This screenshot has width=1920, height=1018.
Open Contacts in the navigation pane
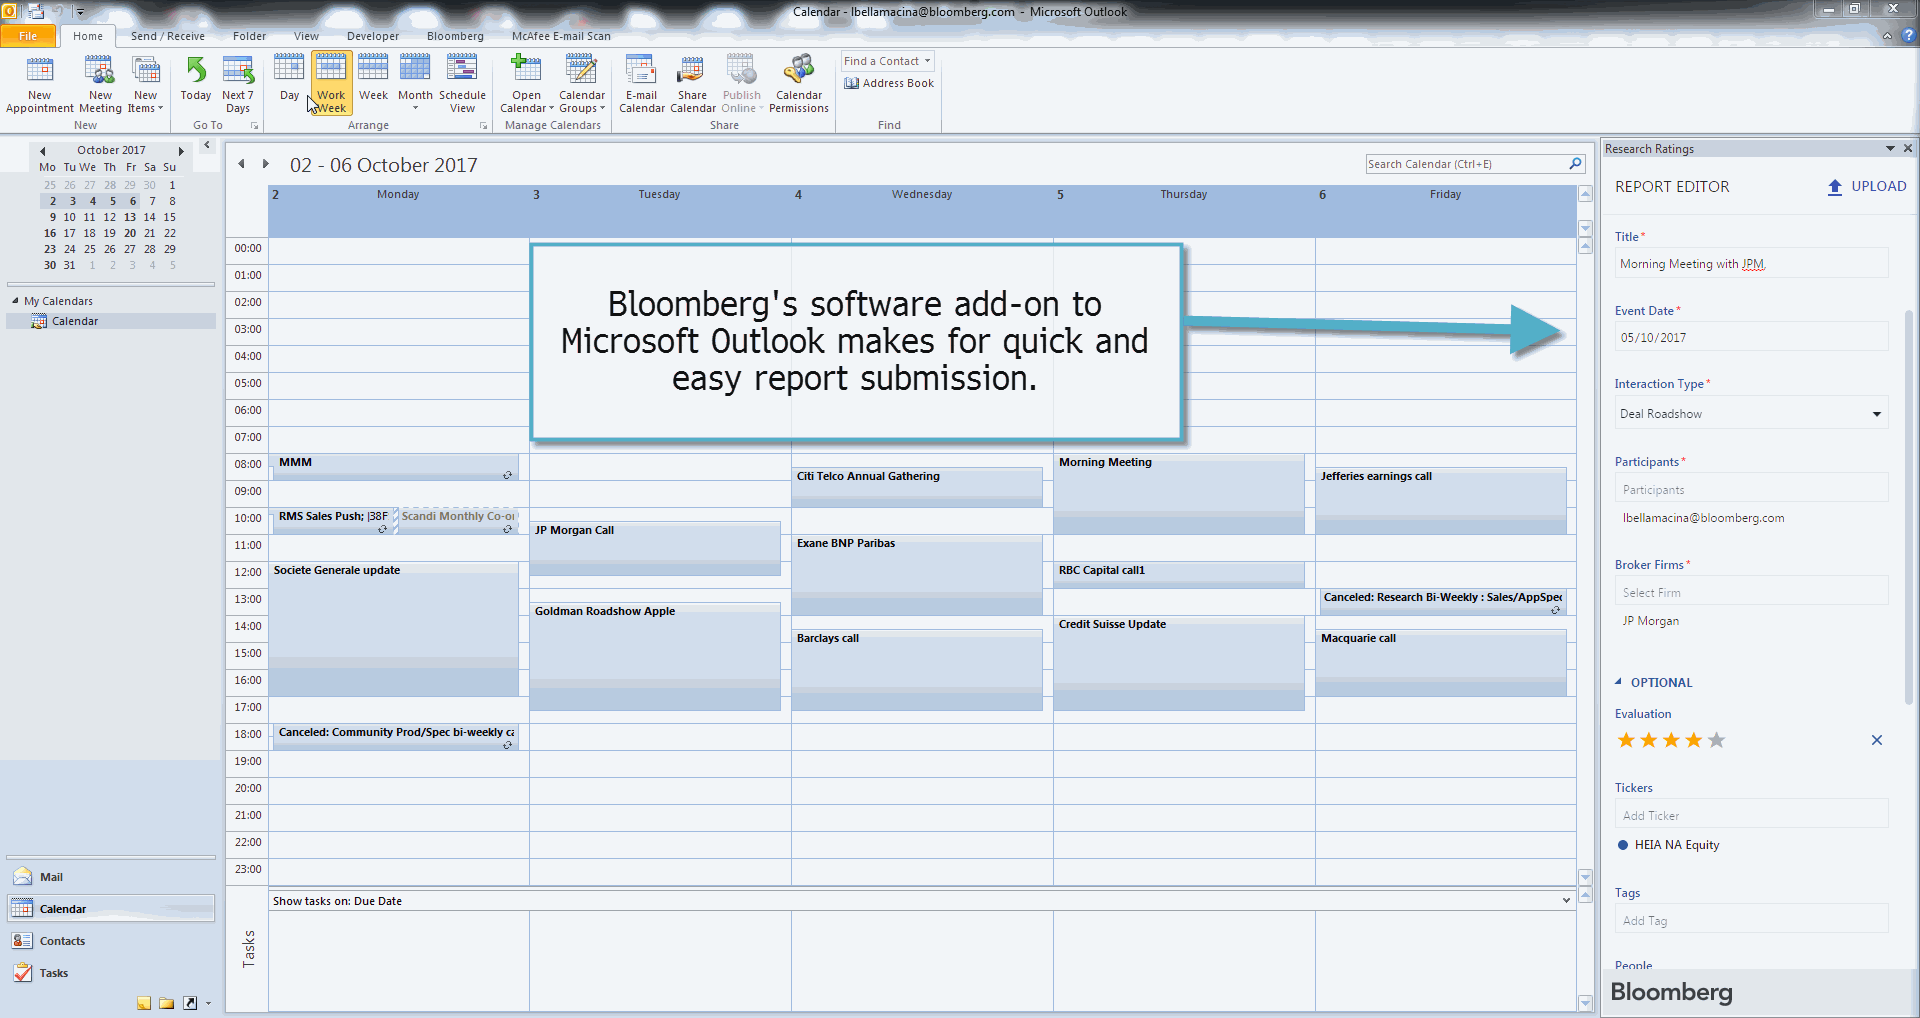[110, 941]
